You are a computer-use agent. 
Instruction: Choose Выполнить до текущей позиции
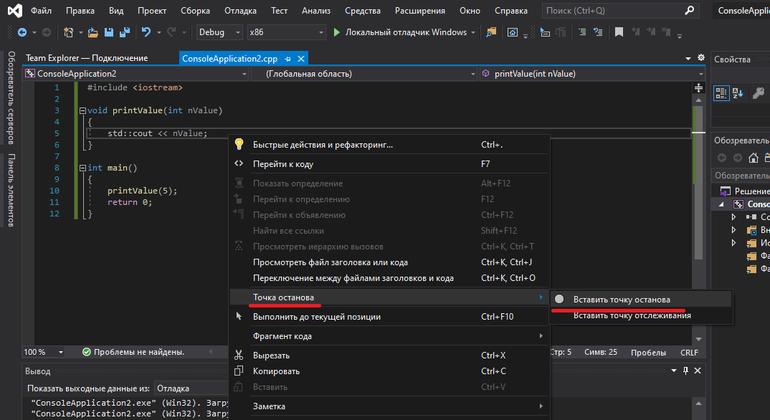[389, 316]
